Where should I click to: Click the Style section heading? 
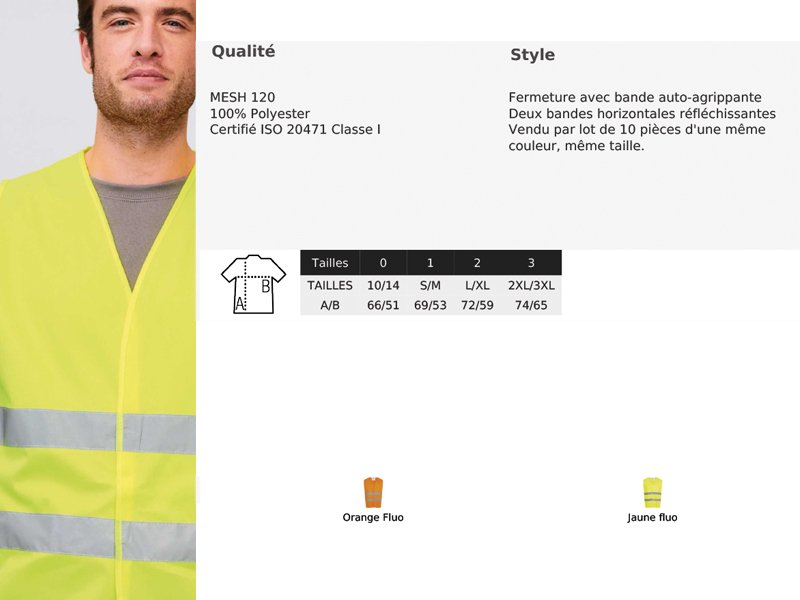[532, 55]
